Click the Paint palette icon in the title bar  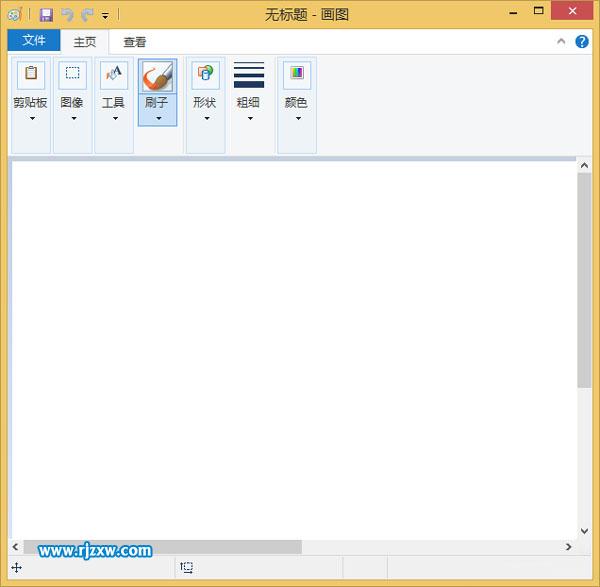[x=14, y=15]
